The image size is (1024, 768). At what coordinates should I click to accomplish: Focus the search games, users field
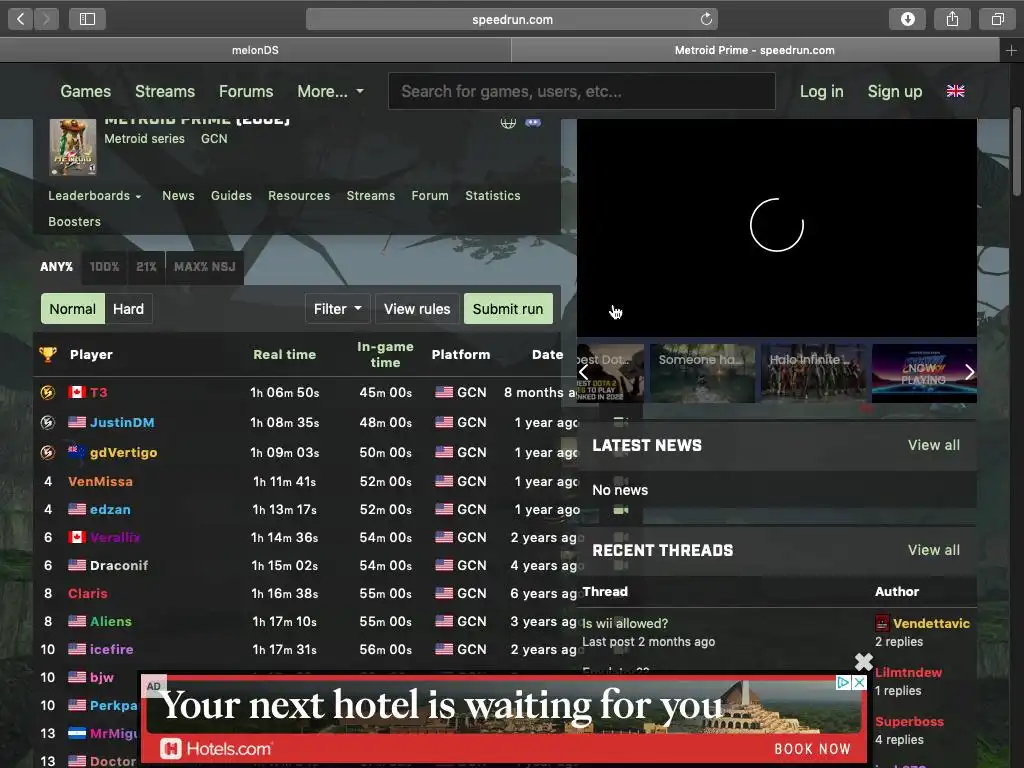(582, 91)
